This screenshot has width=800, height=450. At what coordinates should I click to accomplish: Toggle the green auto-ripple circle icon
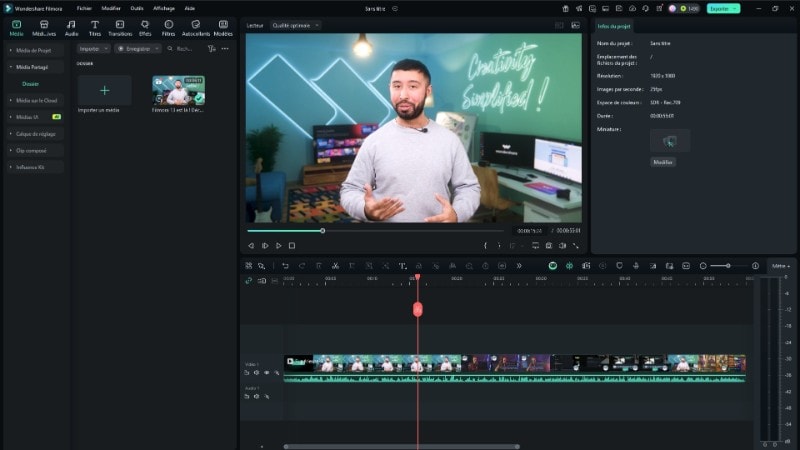tap(553, 266)
